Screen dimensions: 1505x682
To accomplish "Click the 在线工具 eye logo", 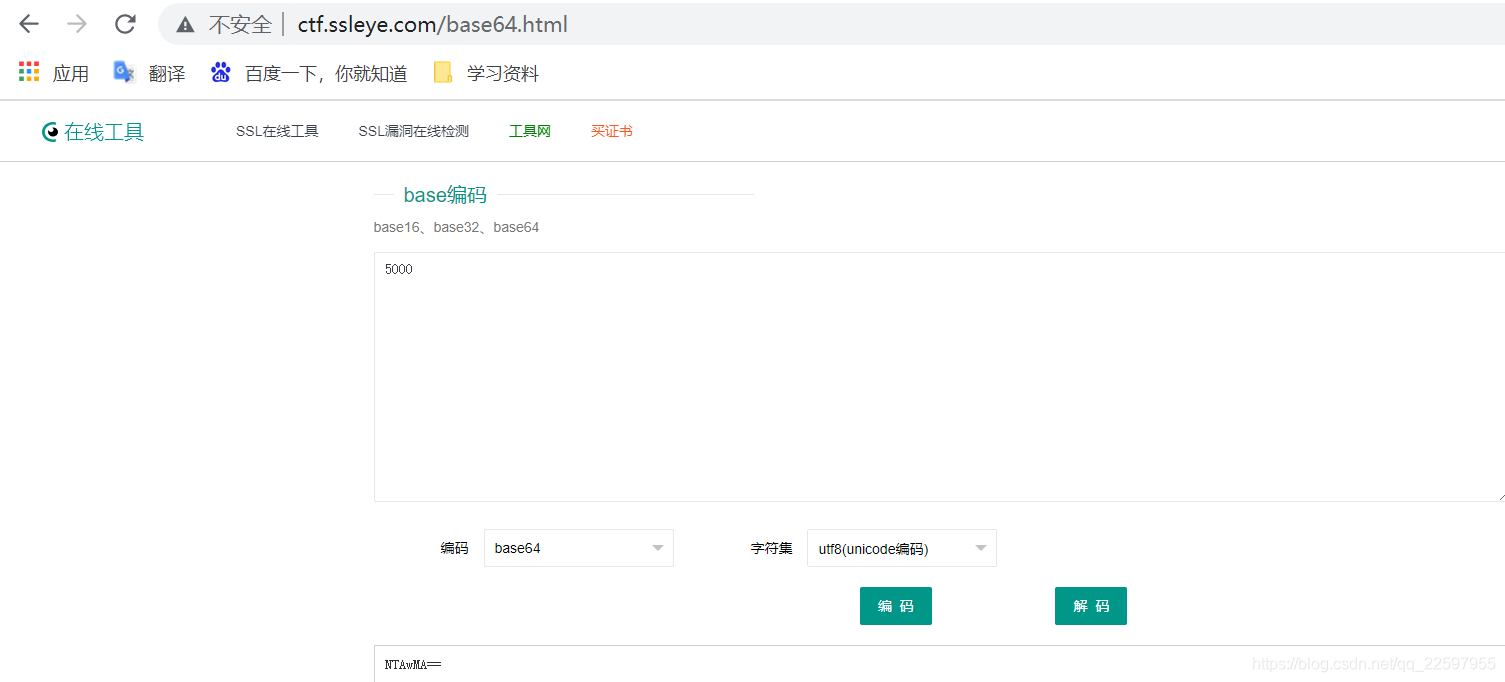I will click(48, 131).
